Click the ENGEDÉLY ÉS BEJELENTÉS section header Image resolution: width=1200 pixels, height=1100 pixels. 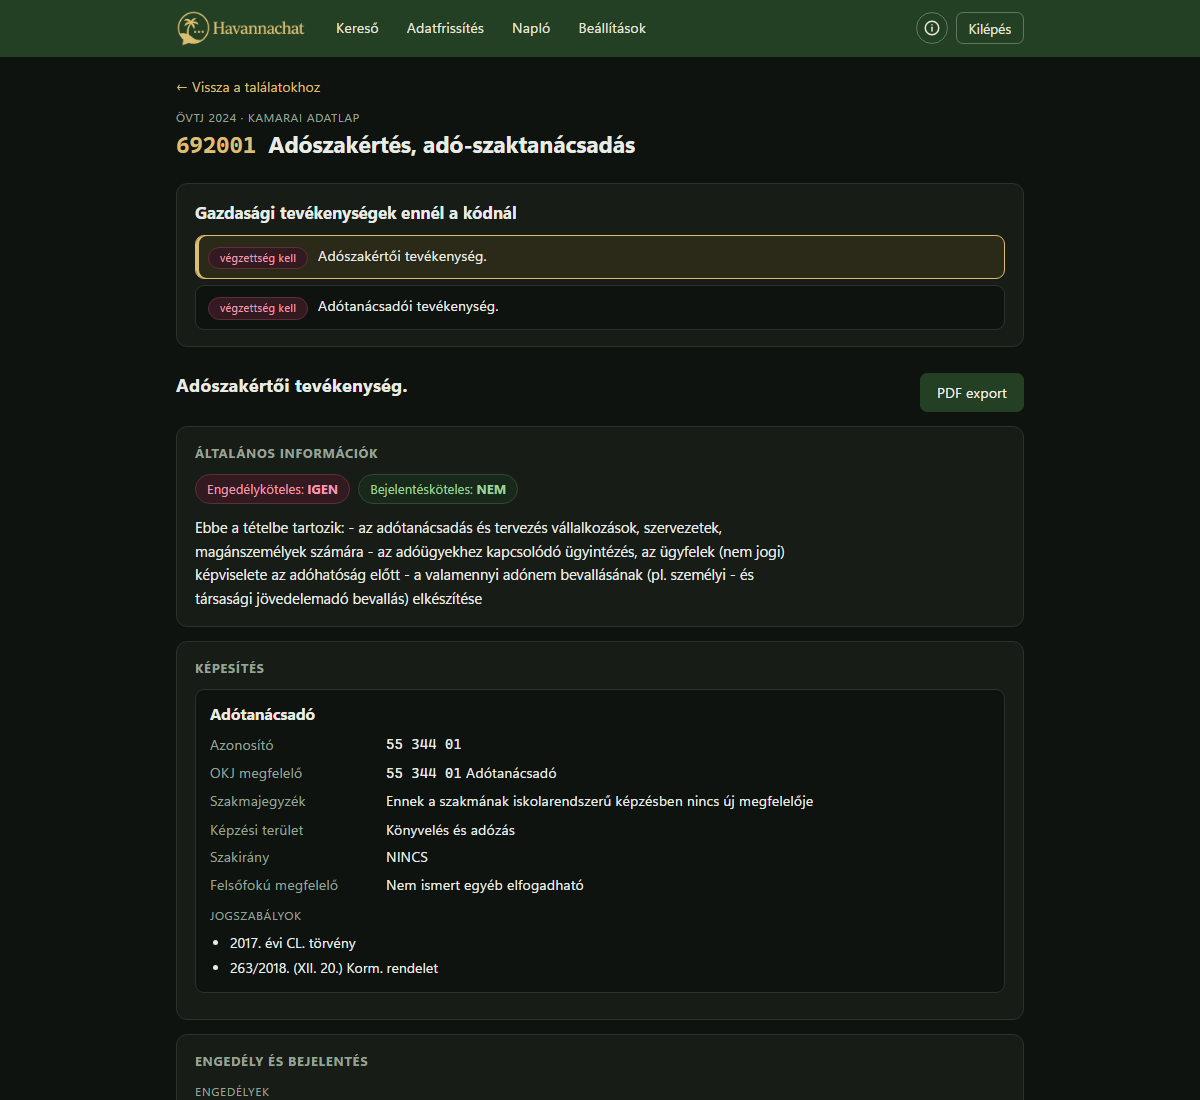tap(281, 1061)
